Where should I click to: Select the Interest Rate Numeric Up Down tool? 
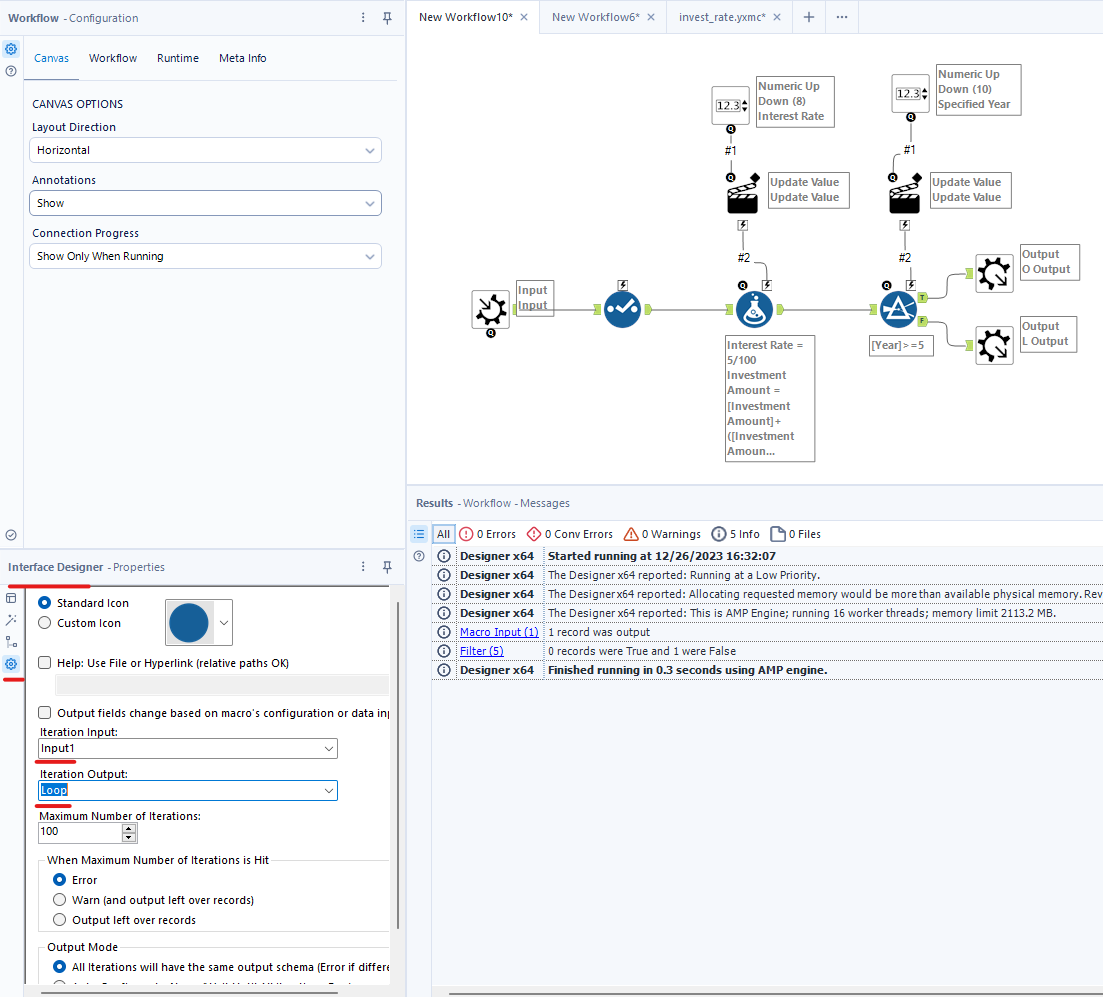[730, 105]
